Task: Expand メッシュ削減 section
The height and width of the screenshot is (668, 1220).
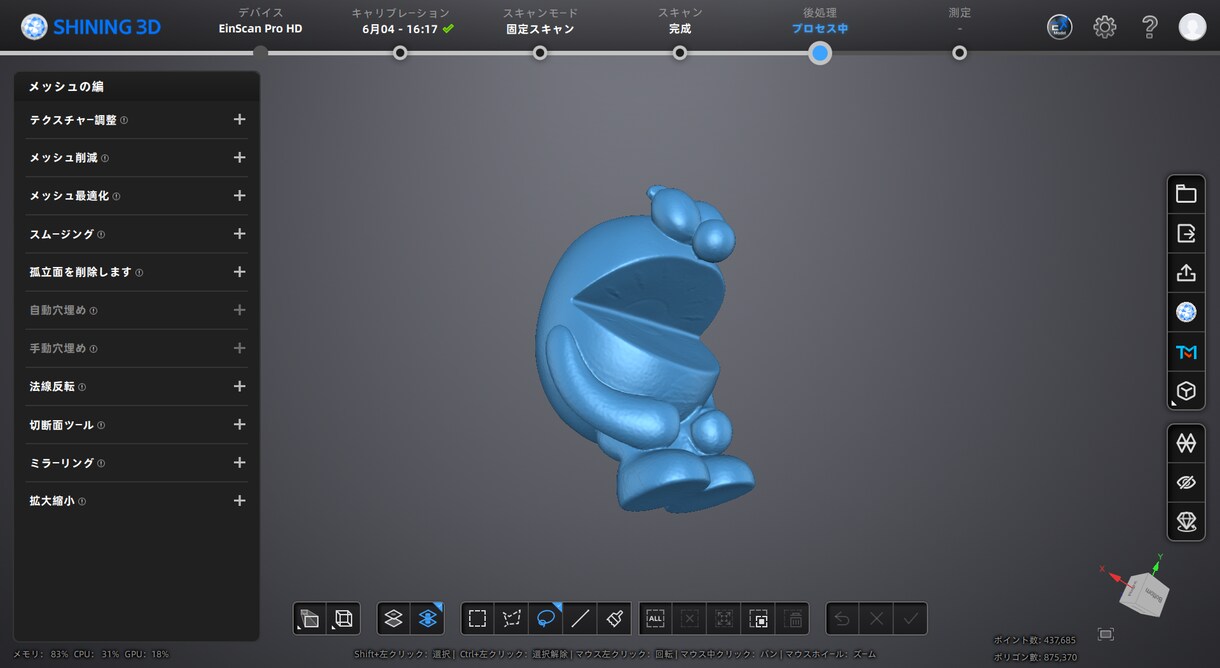Action: 239,158
